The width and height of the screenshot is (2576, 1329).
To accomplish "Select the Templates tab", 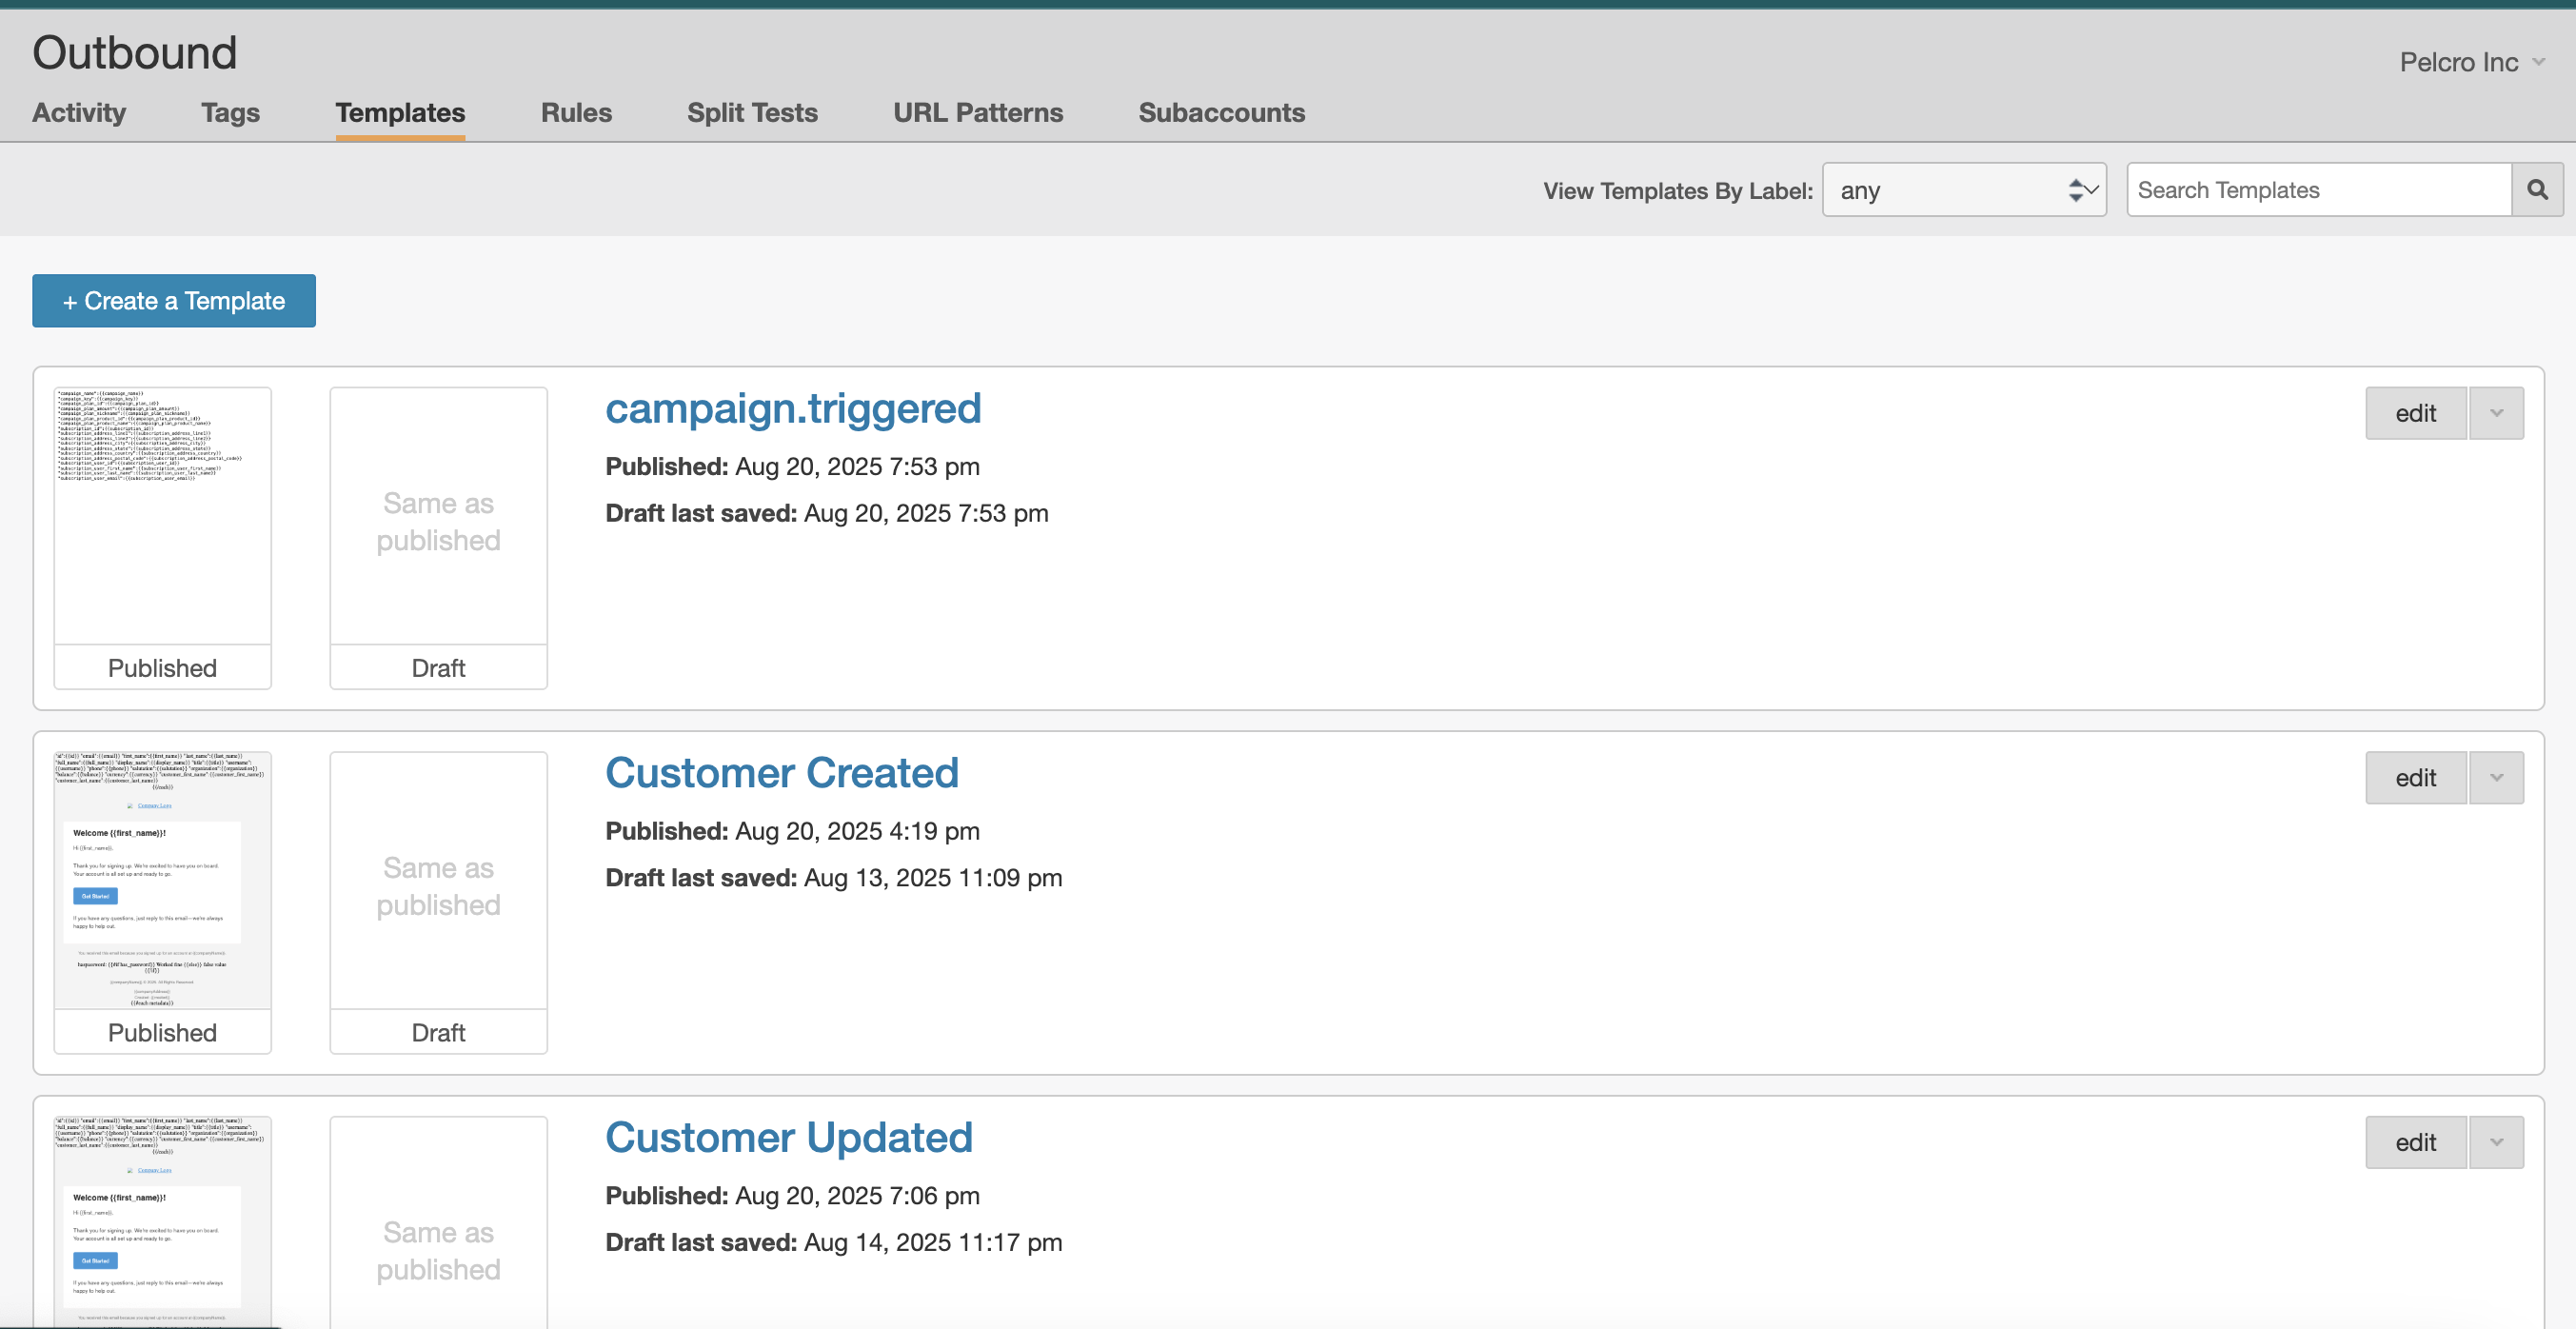I will click(x=400, y=113).
